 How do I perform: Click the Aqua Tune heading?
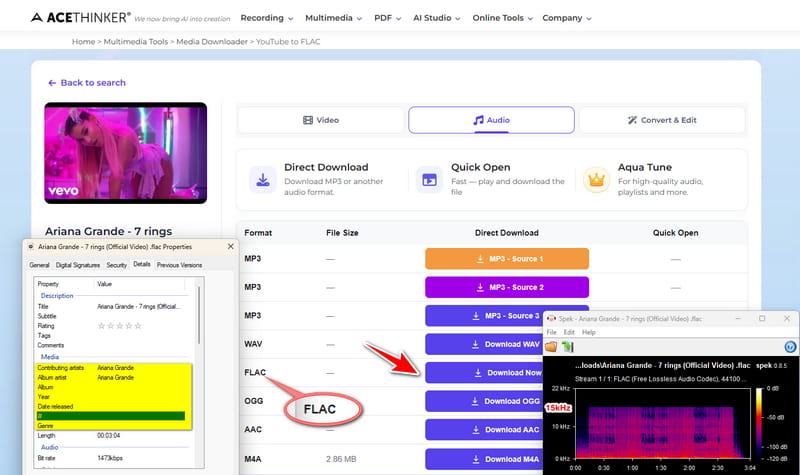644,167
